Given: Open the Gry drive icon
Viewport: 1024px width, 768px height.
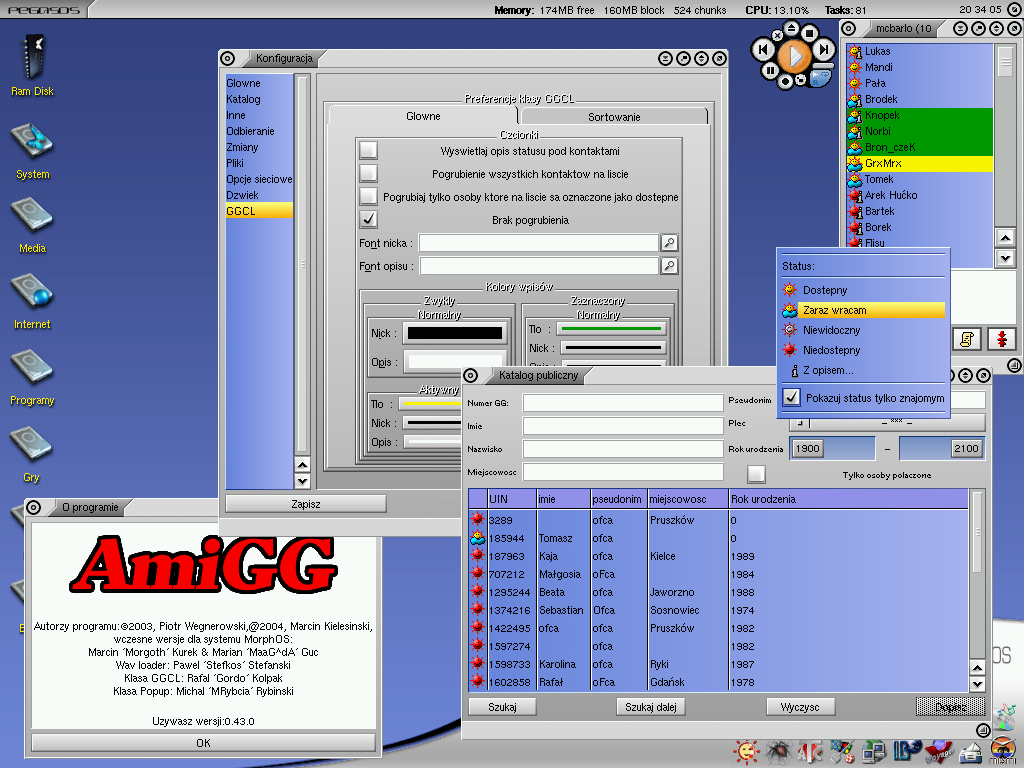Looking at the screenshot, I should [x=31, y=455].
